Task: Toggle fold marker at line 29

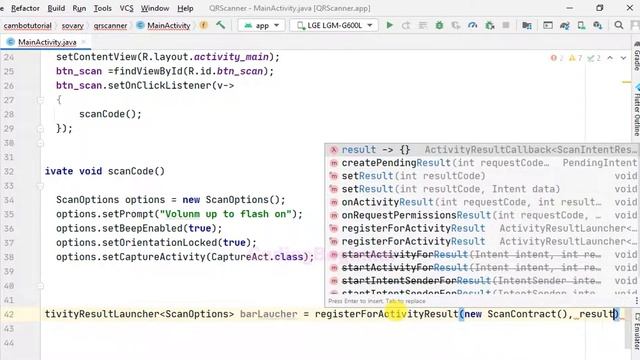Action: click(40, 129)
